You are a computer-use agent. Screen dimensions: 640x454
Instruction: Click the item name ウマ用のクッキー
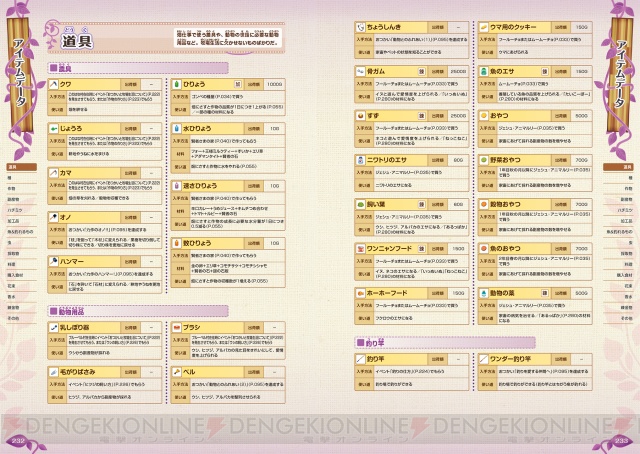513,27
